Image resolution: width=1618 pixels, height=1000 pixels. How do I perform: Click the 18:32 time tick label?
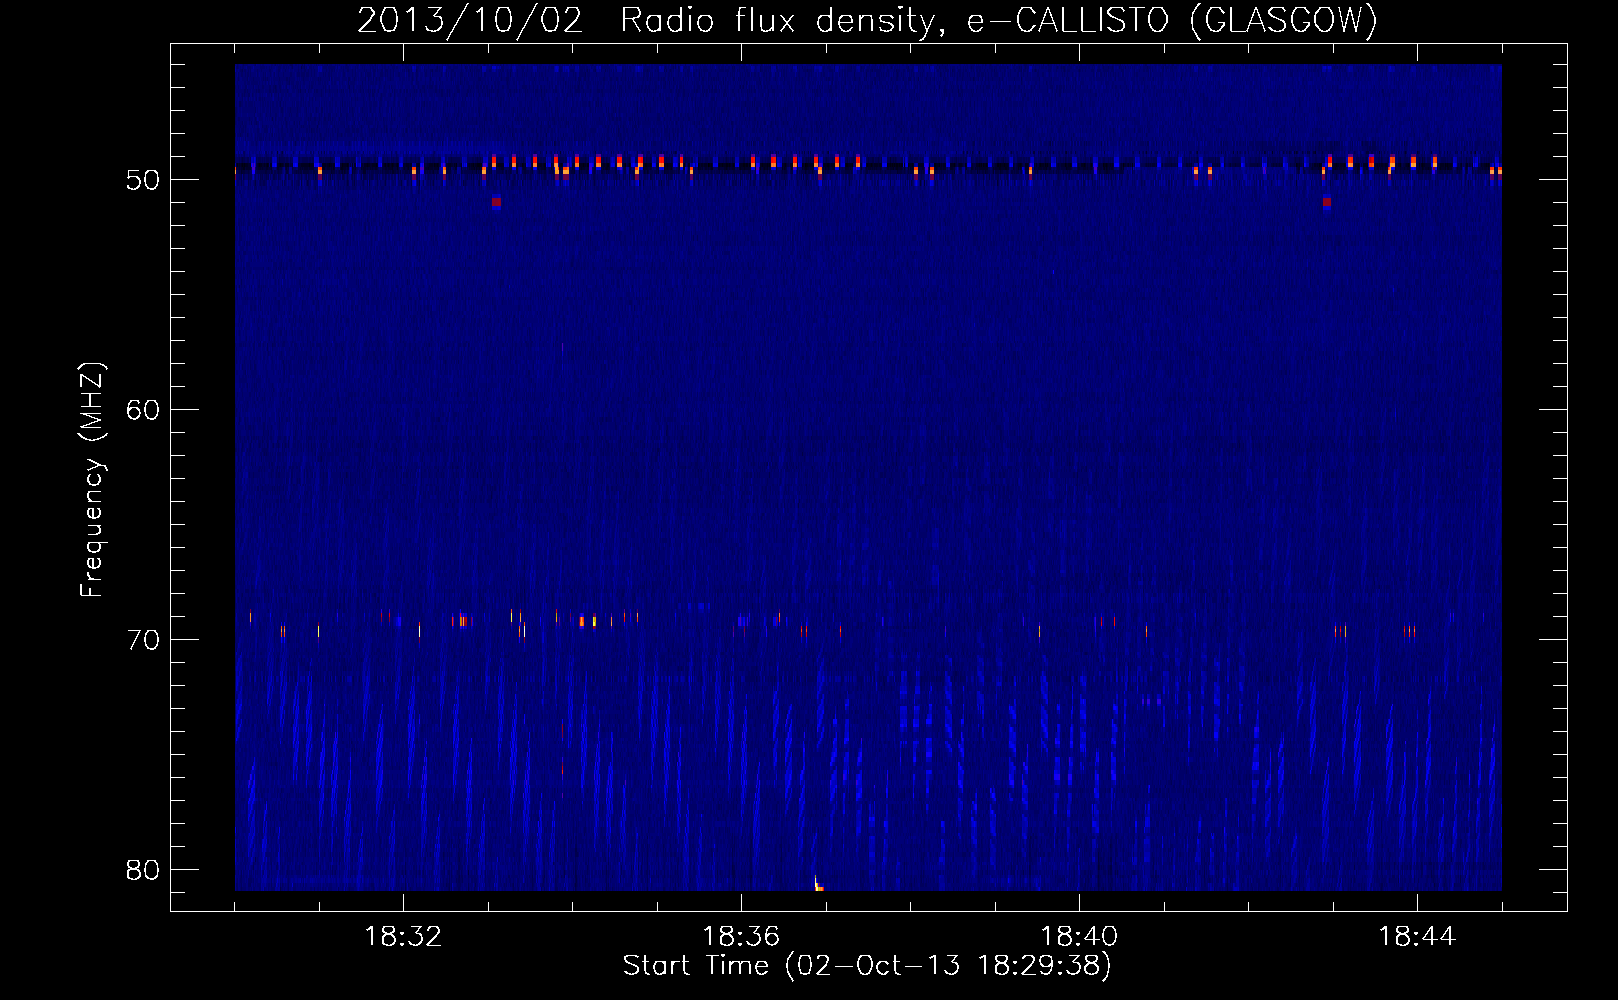coord(403,937)
